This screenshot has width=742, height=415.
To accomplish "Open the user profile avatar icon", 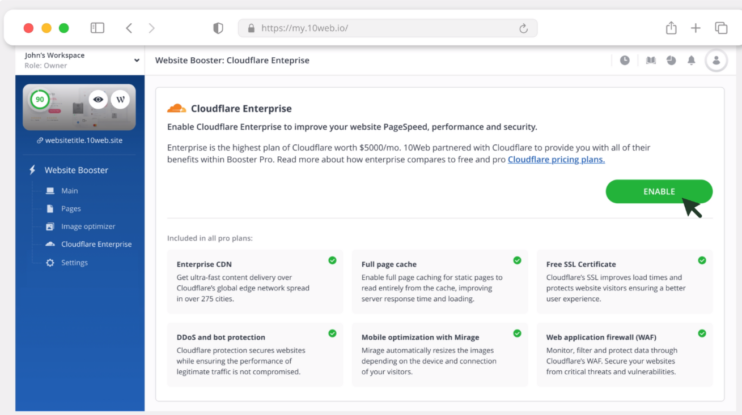I will pos(716,61).
